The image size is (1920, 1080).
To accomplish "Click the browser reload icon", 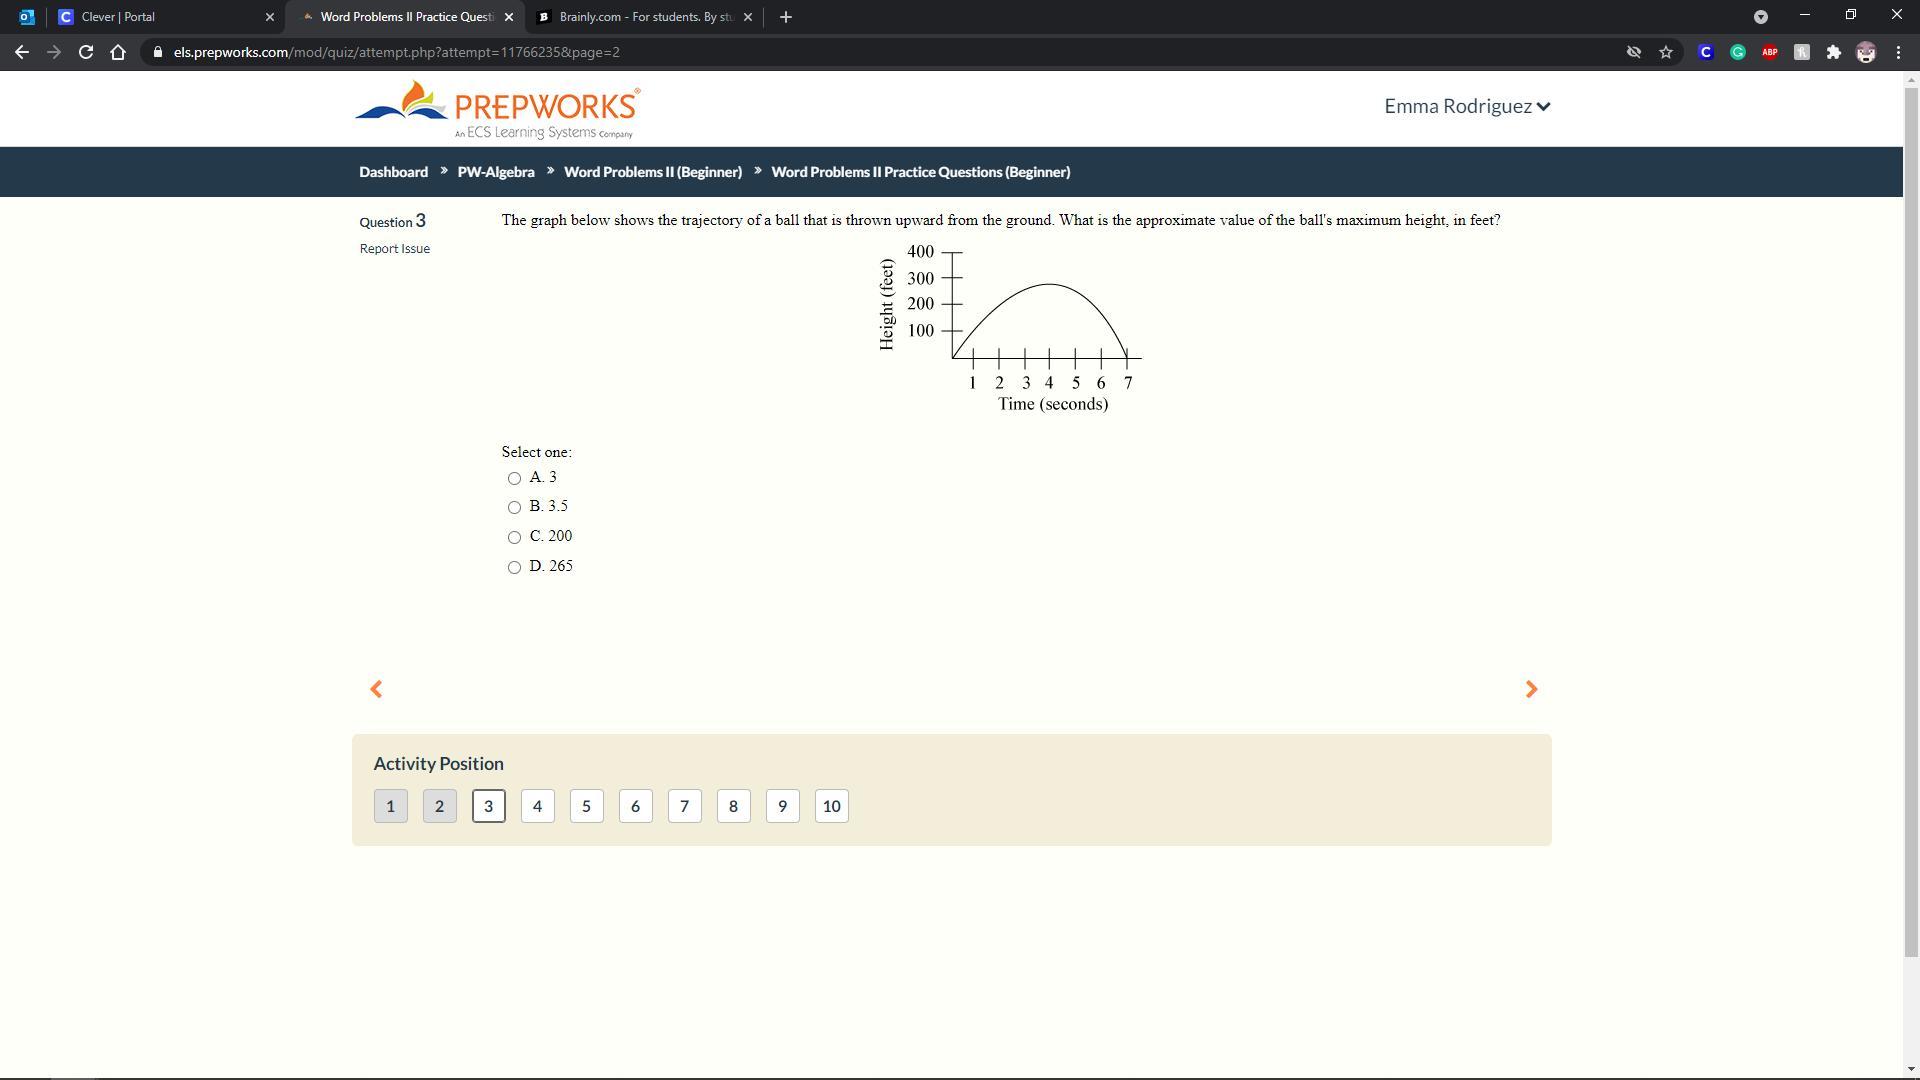I will coord(86,52).
